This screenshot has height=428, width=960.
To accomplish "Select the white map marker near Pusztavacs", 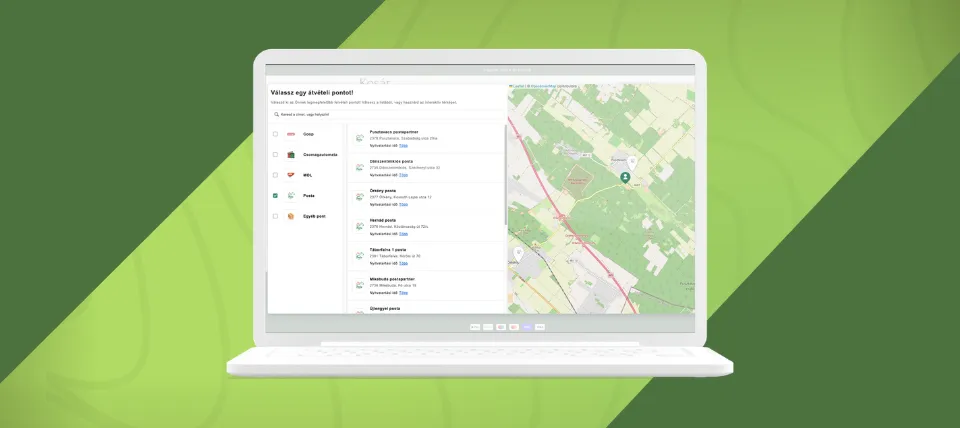I will tap(632, 163).
